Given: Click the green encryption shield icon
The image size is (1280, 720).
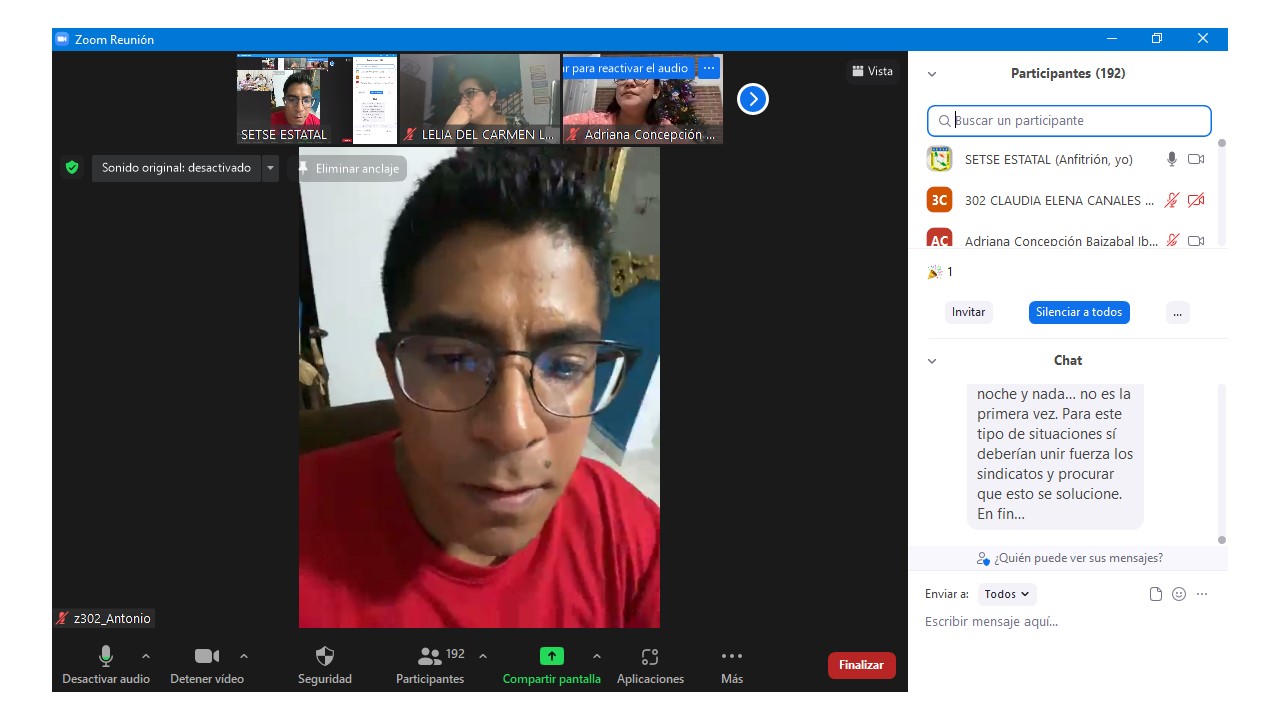Looking at the screenshot, I should (x=72, y=168).
